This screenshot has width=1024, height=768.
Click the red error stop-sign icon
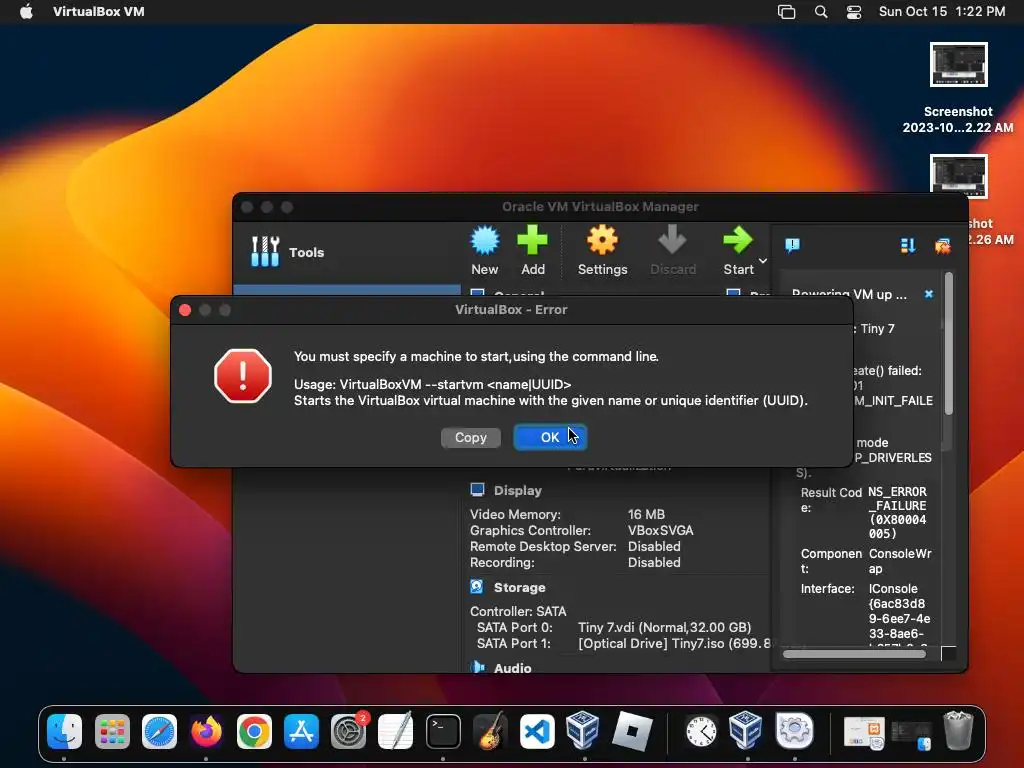(243, 376)
